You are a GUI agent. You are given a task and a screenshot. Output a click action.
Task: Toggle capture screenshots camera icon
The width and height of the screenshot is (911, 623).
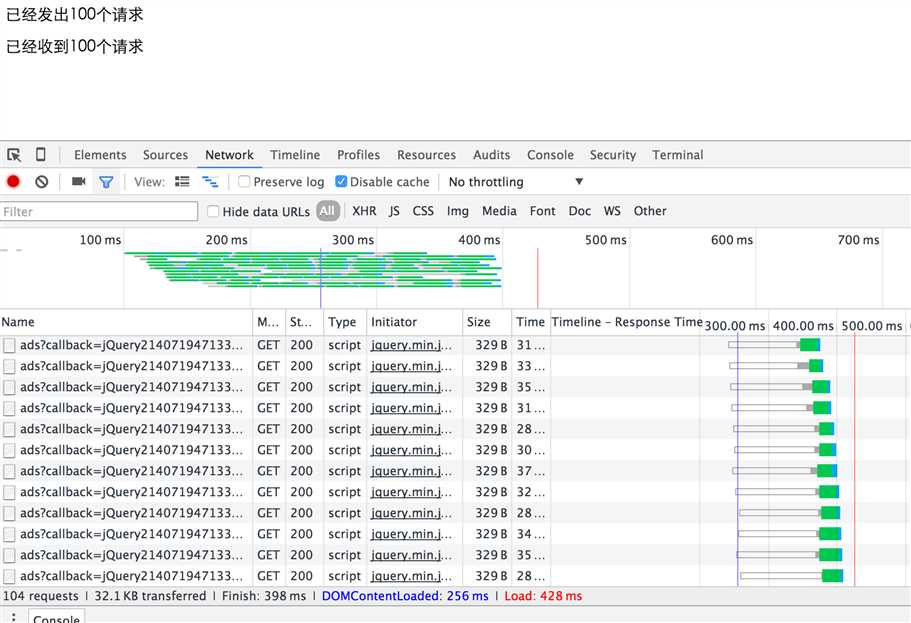(78, 181)
